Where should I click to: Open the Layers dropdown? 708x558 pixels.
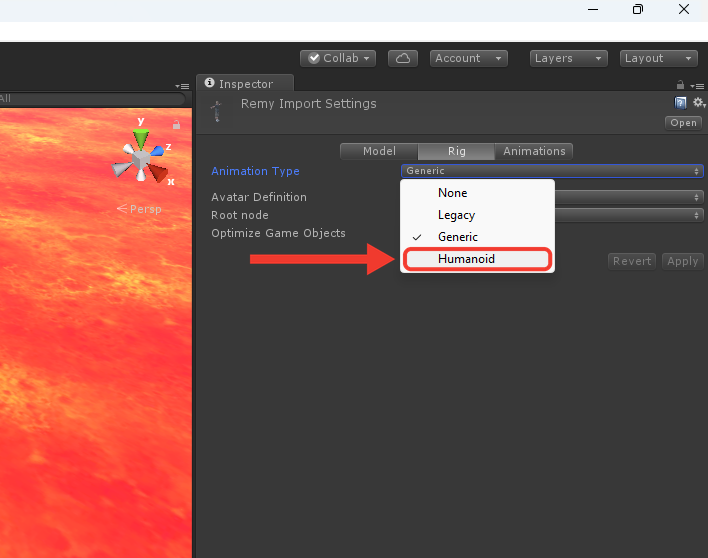(568, 58)
